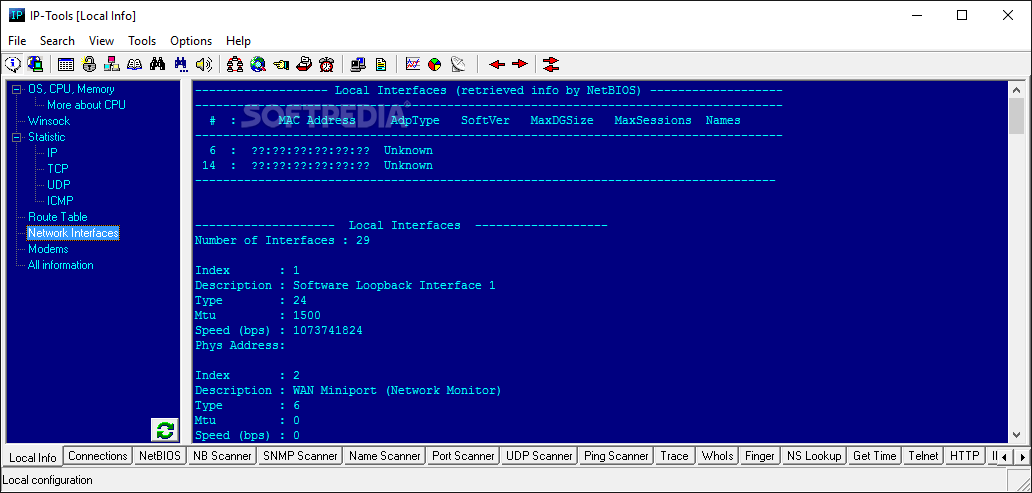Click the scrollbar up arrow in output pane
Screen dimensions: 1032x493
[1017, 90]
